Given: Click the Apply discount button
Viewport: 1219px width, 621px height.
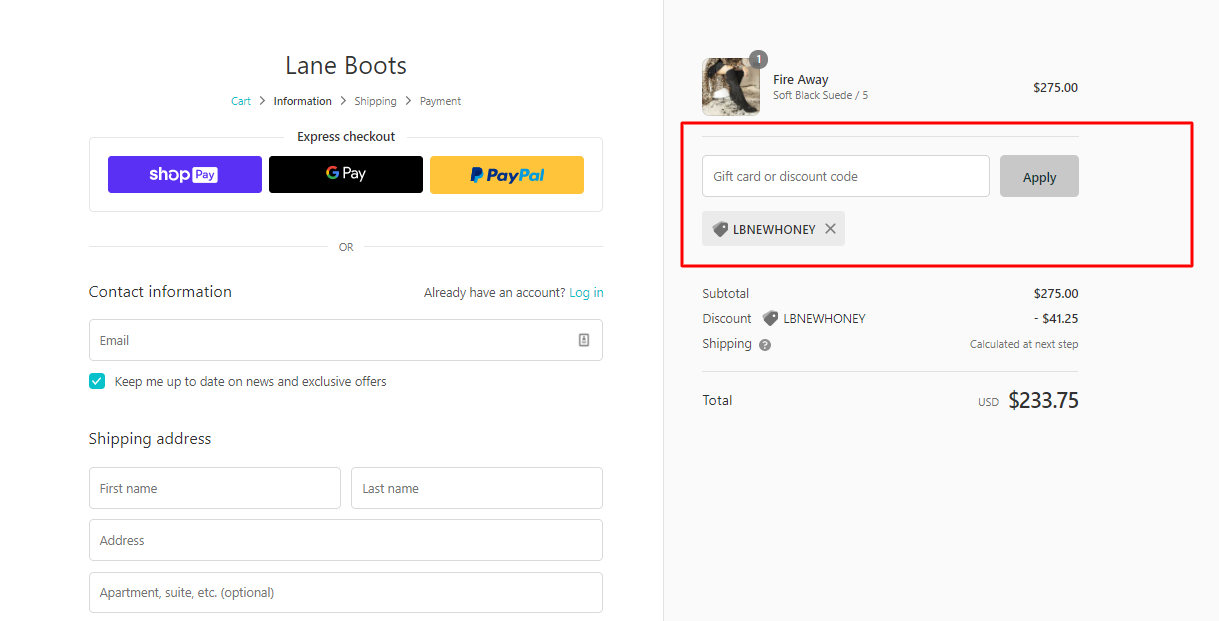Looking at the screenshot, I should coord(1039,176).
